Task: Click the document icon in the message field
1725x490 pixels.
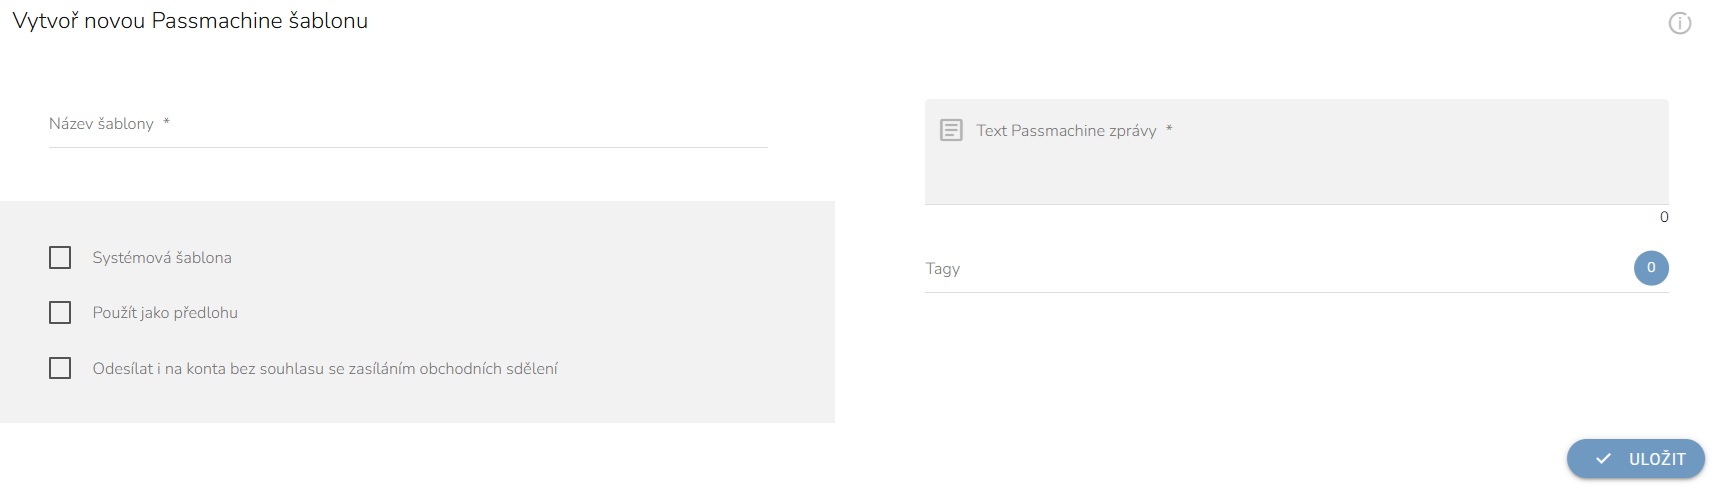Action: (x=951, y=130)
